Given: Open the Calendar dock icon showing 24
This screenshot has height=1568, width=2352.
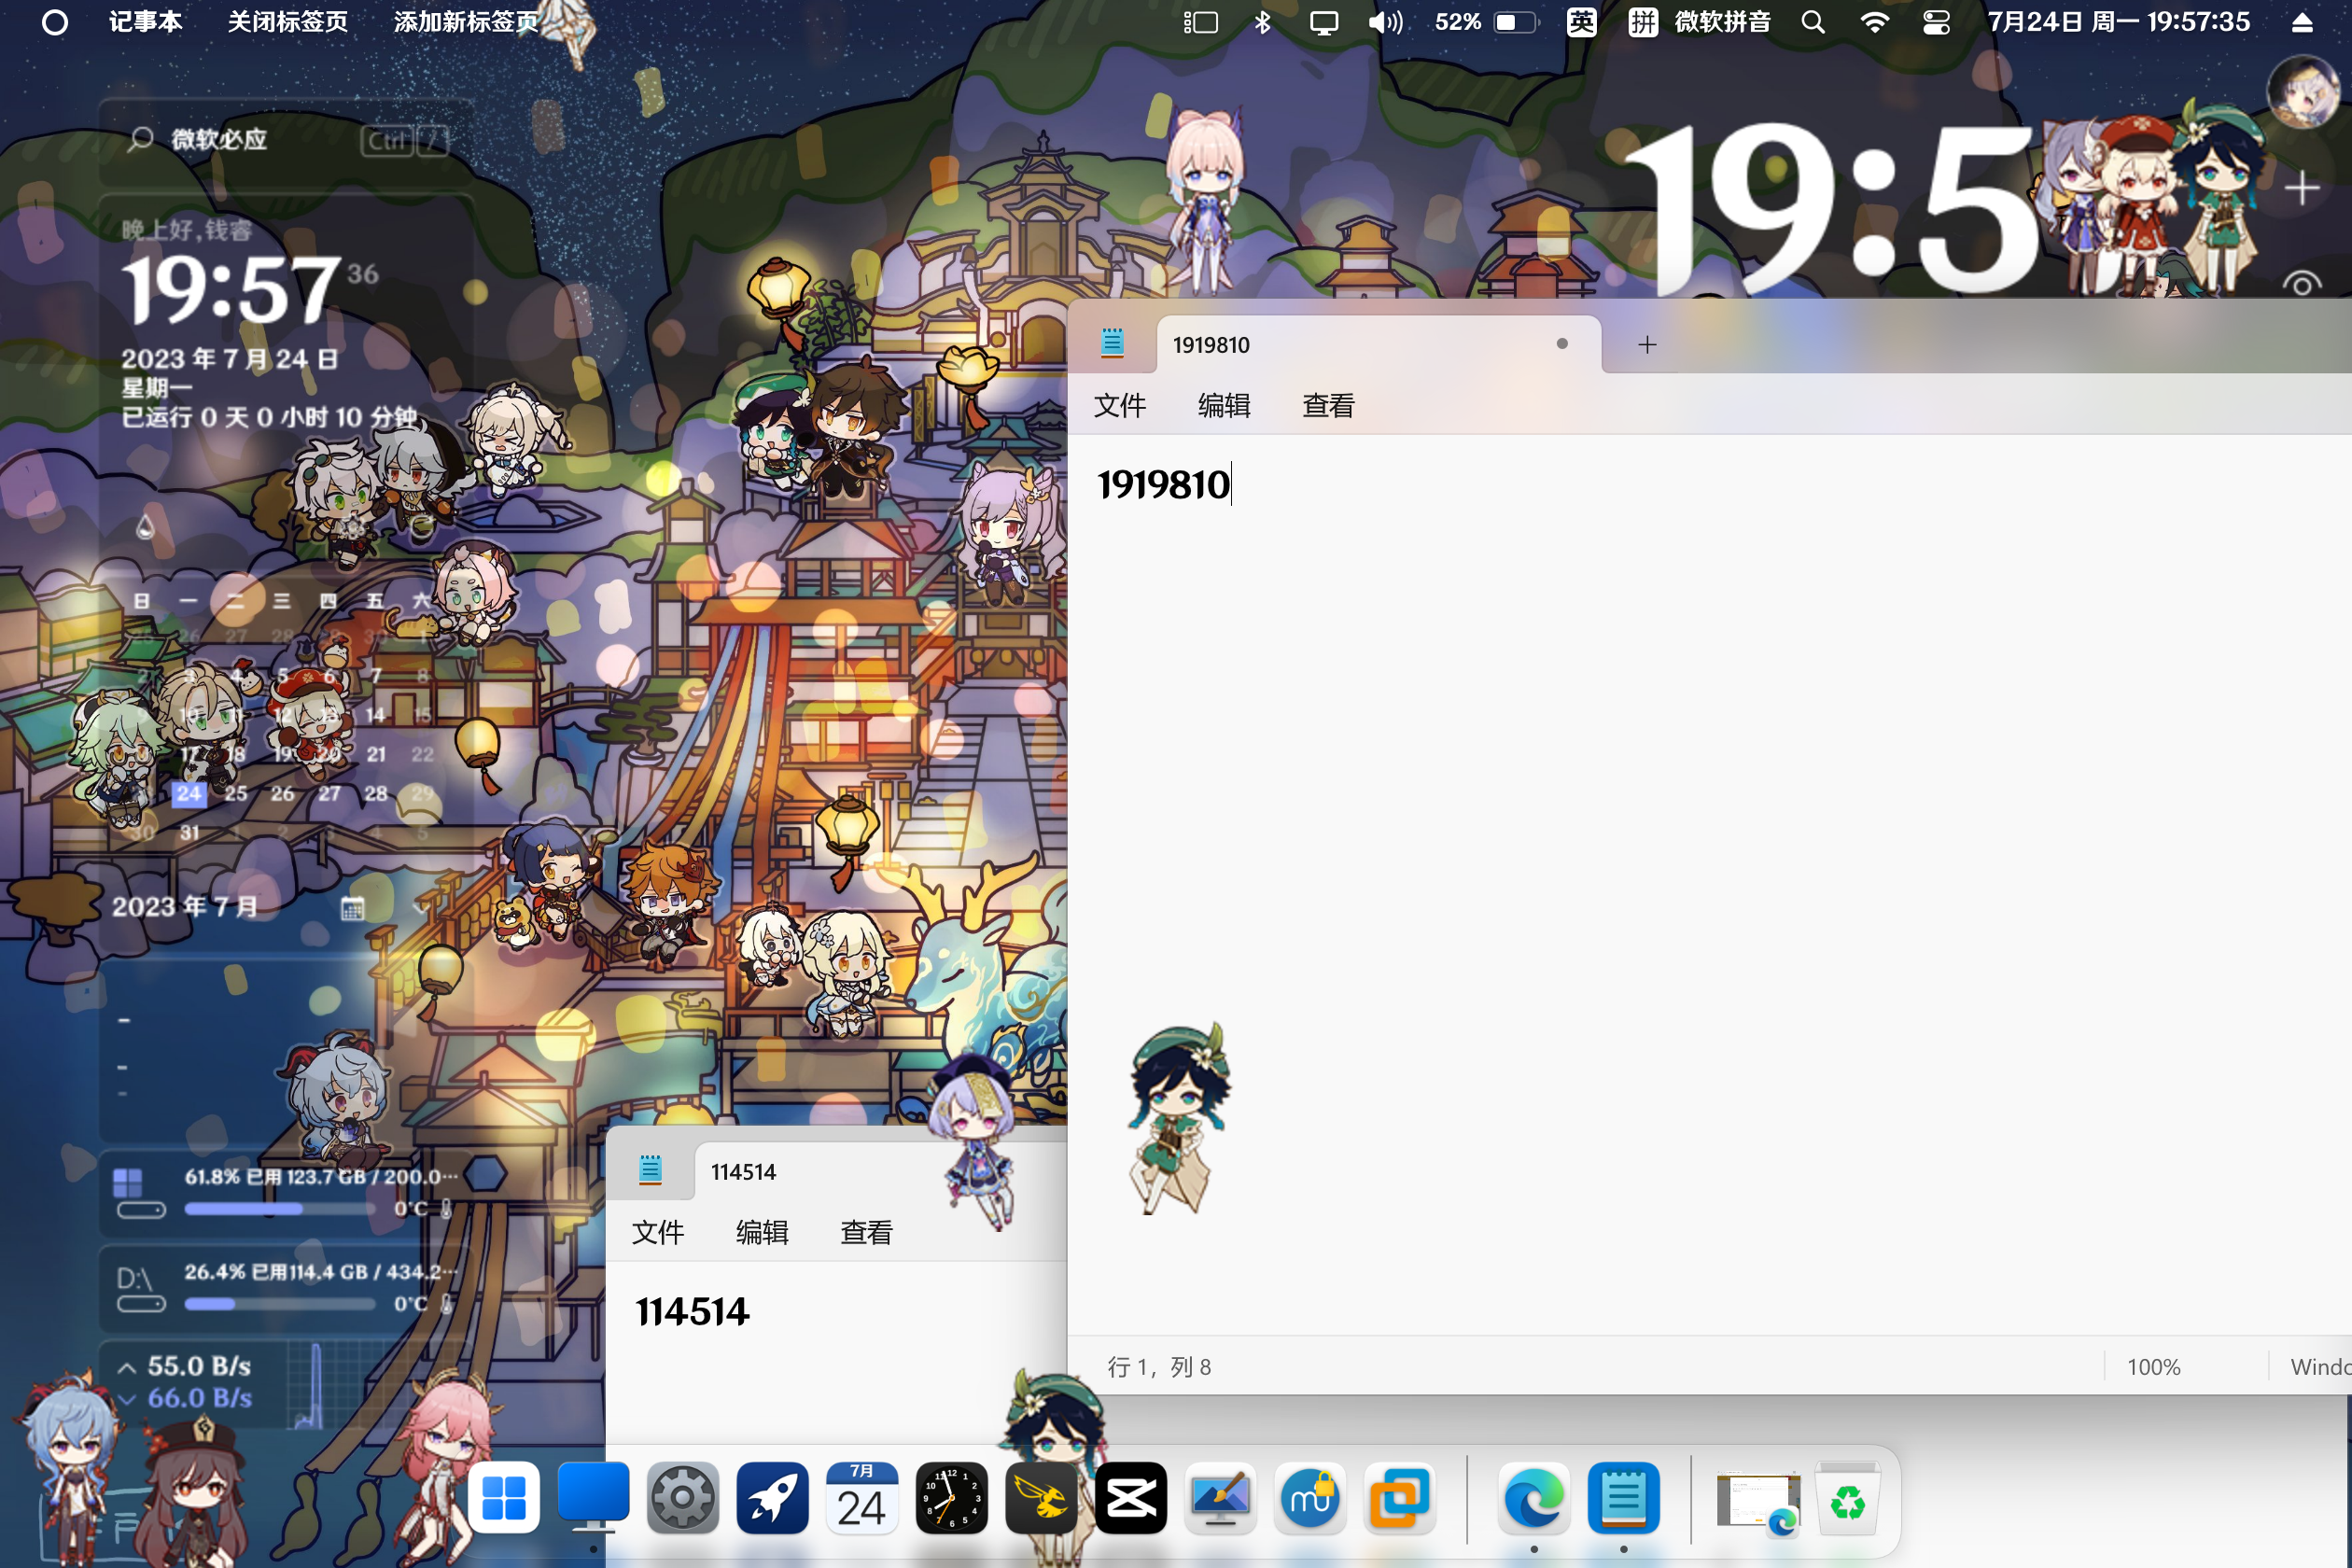Looking at the screenshot, I should point(862,1497).
